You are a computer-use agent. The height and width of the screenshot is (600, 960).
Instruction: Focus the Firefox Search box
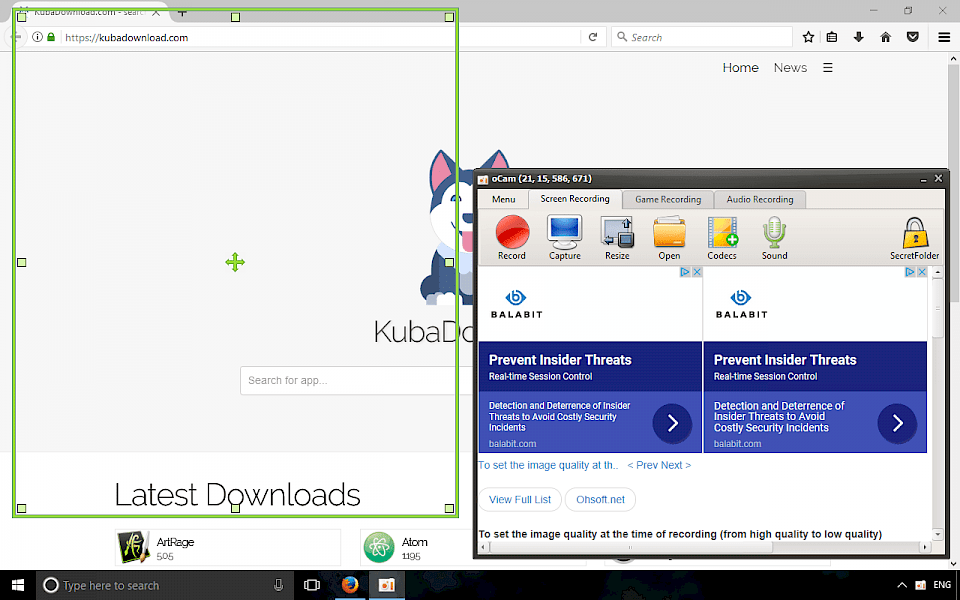702,37
